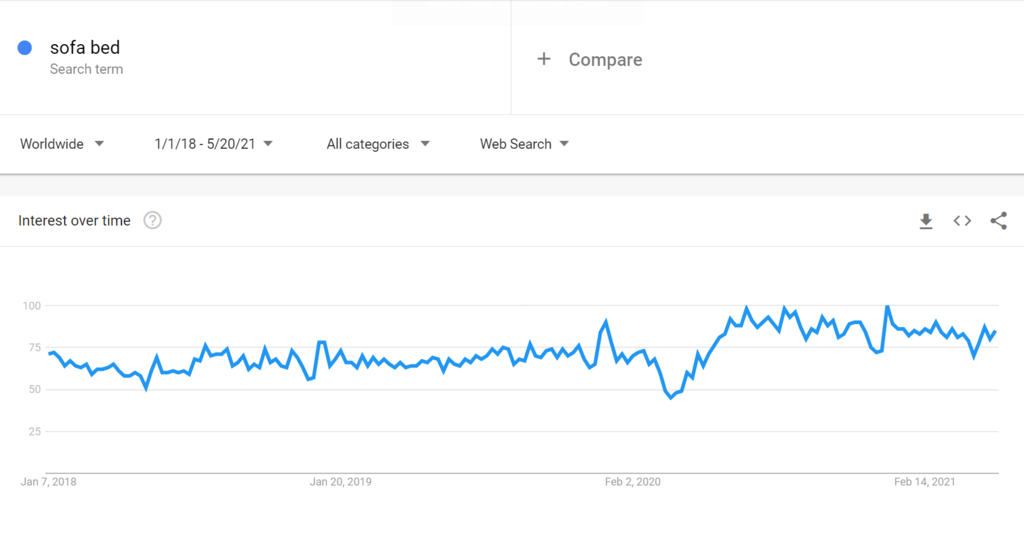Click the share icon for the chart
This screenshot has height=549, width=1024.
point(998,221)
